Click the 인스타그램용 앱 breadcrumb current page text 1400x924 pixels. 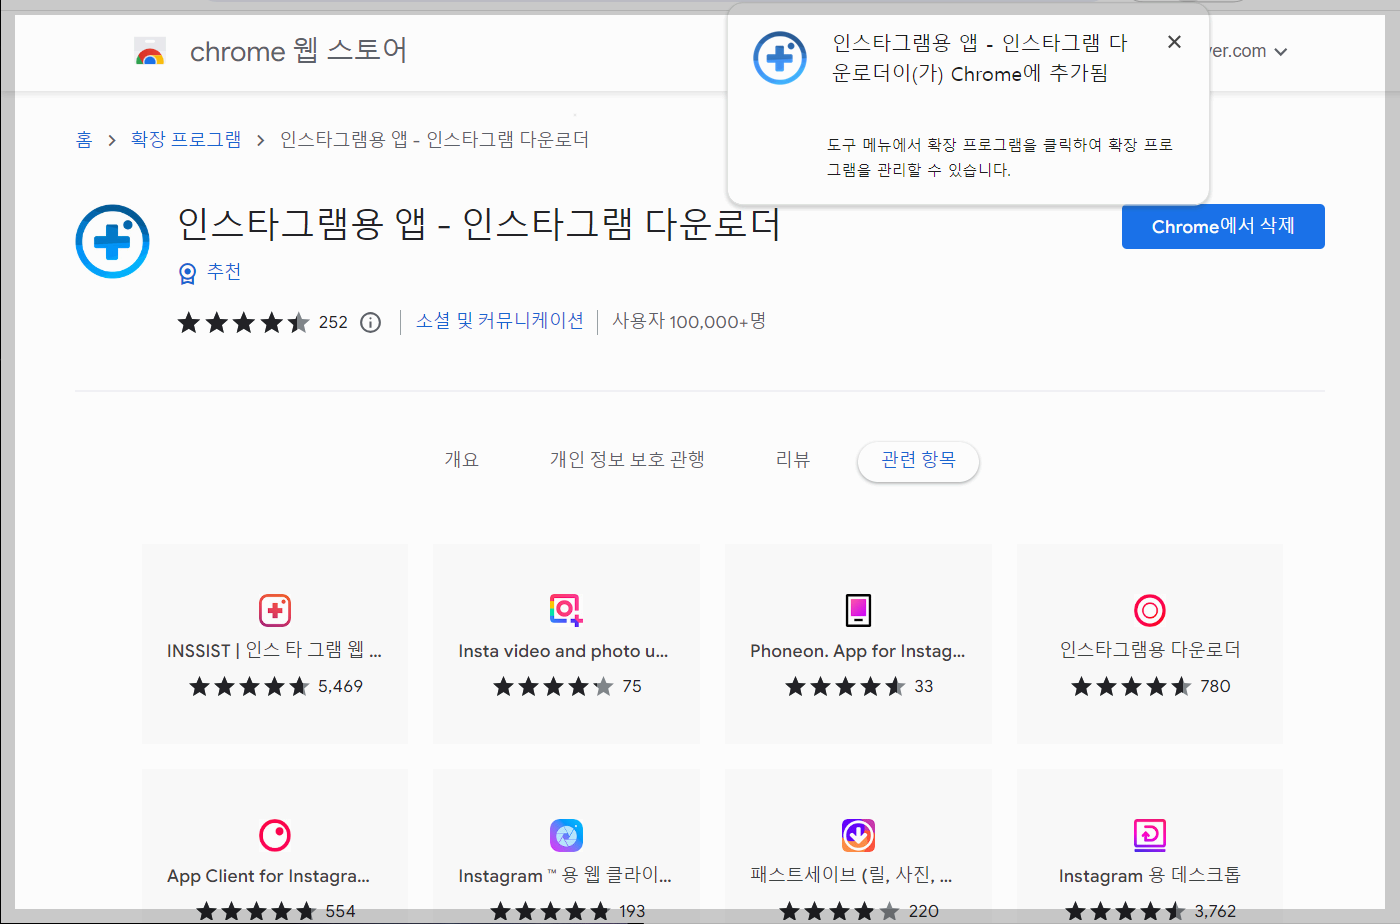pyautogui.click(x=434, y=140)
